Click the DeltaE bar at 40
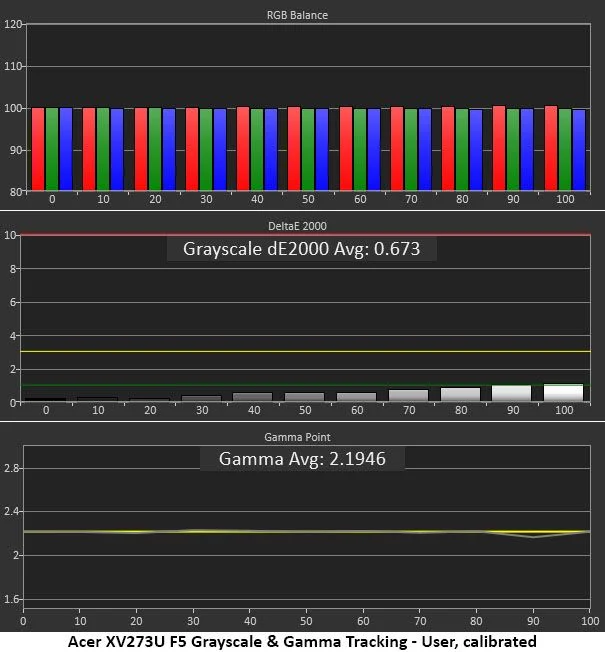The height and width of the screenshot is (652, 605). coord(252,397)
